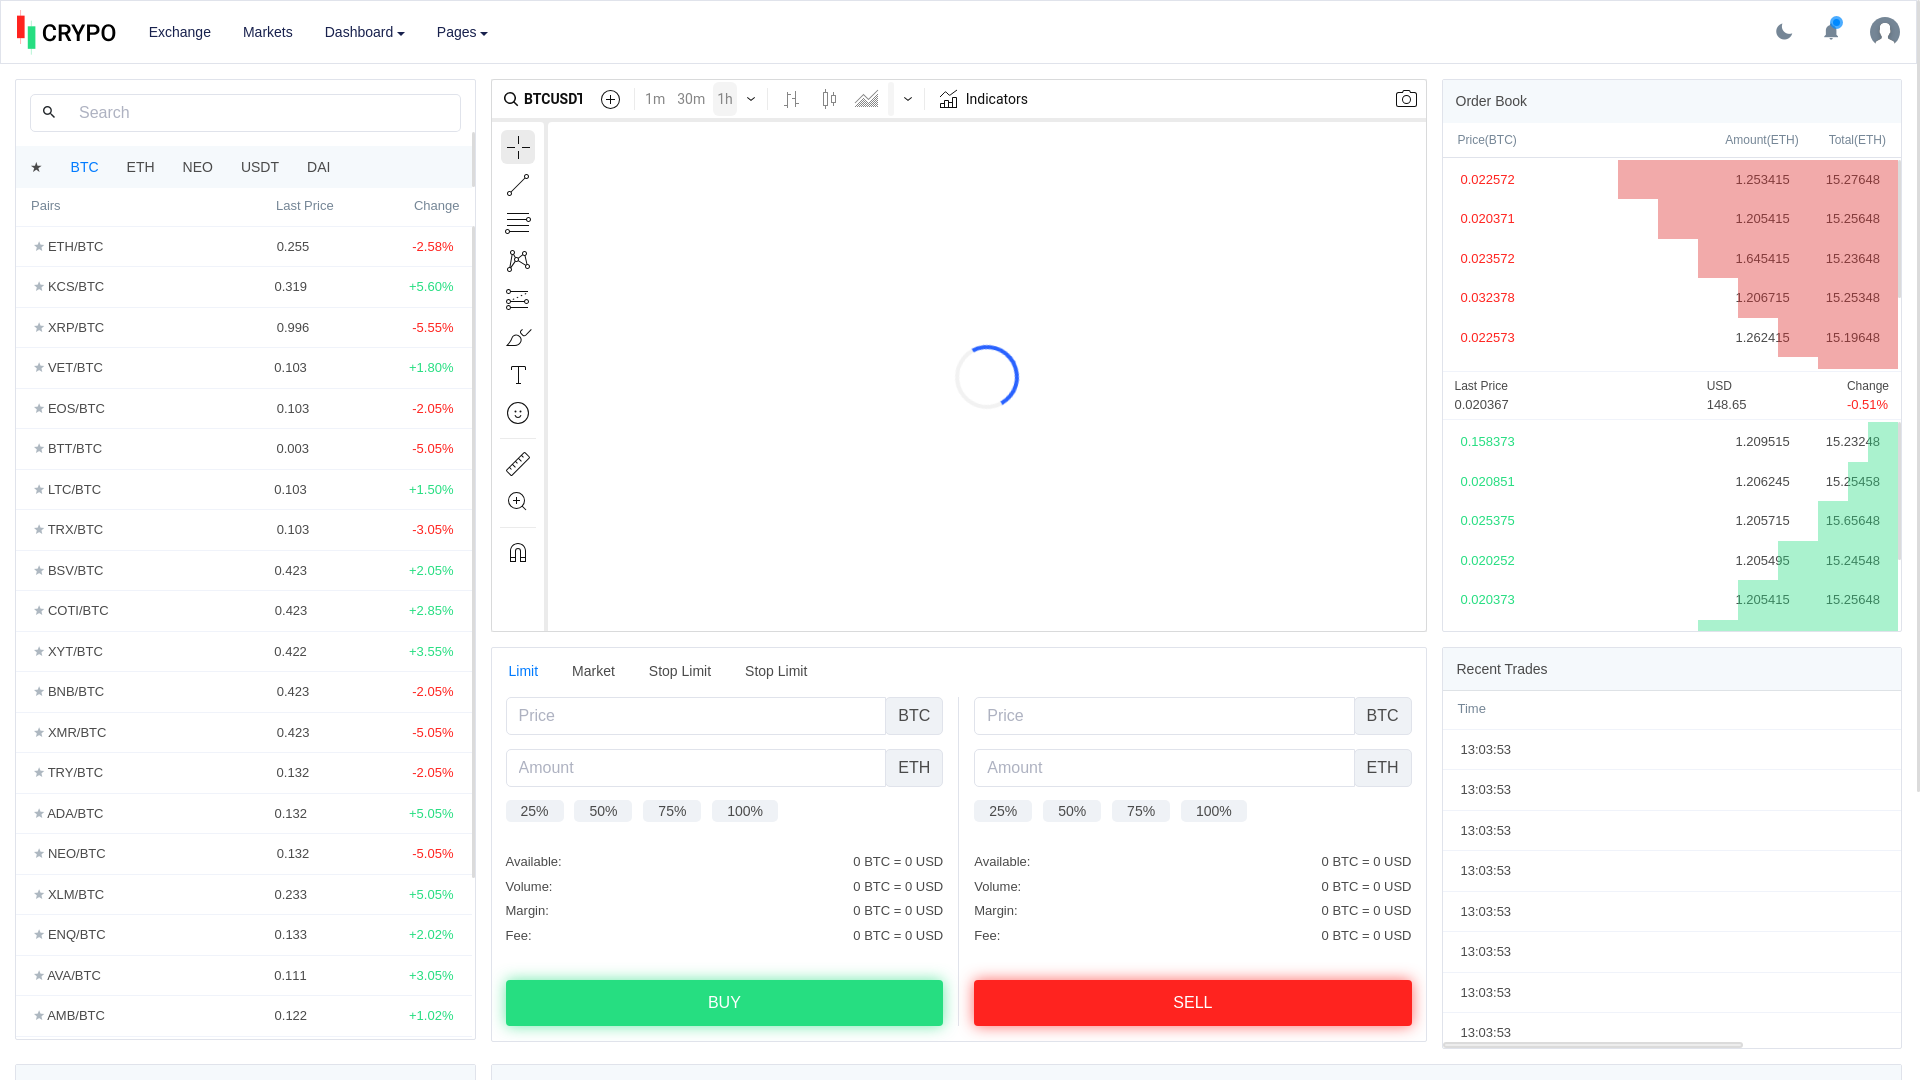1920x1080 pixels.
Task: Select the ruler measure tool
Action: coord(518,464)
